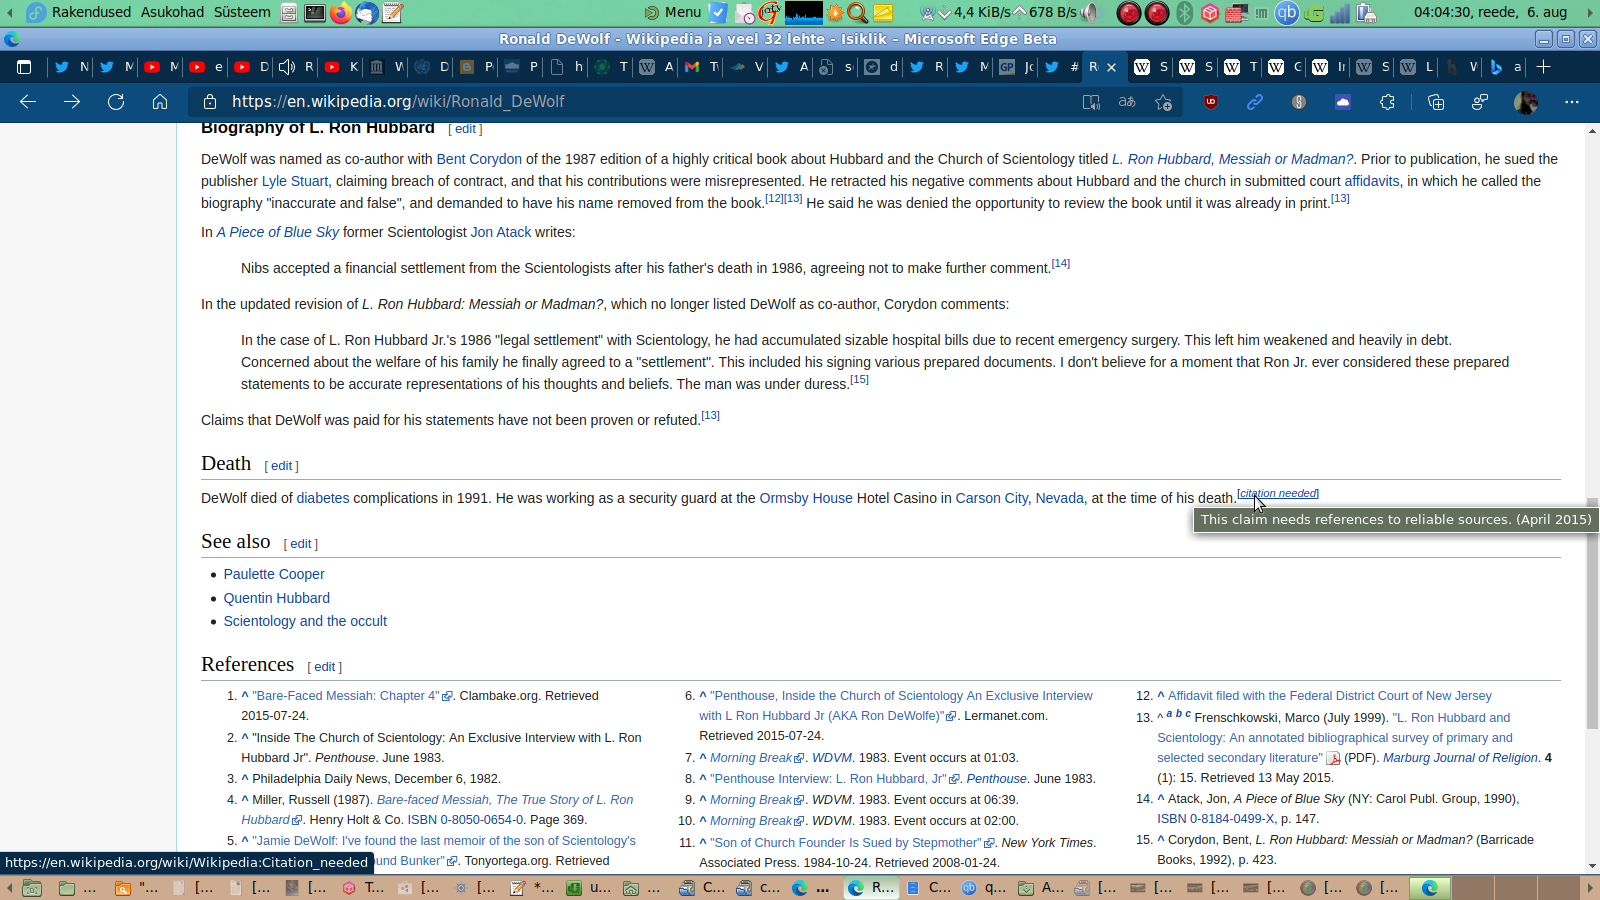Open the Collections panel

[x=1436, y=102]
